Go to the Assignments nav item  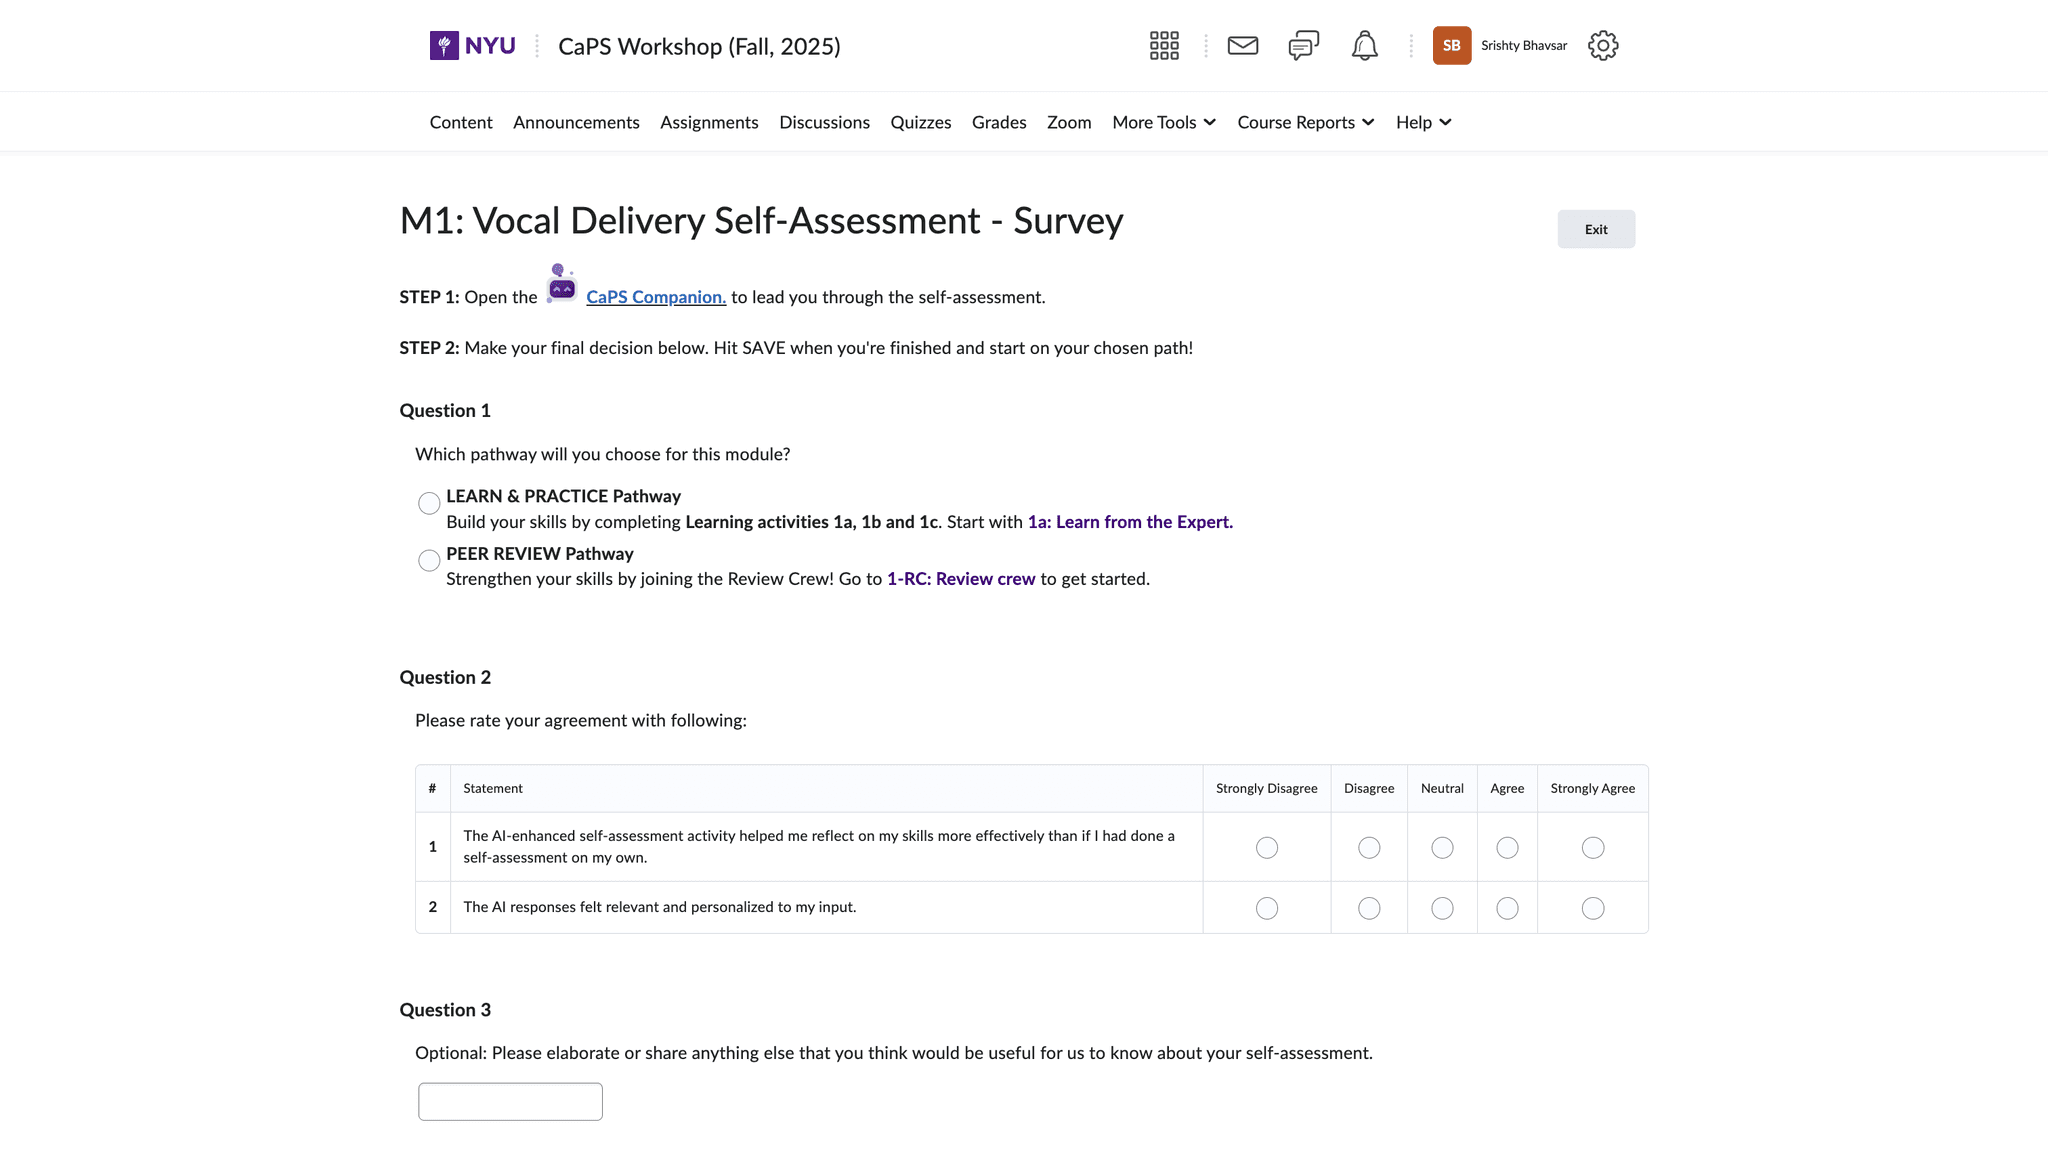click(709, 122)
